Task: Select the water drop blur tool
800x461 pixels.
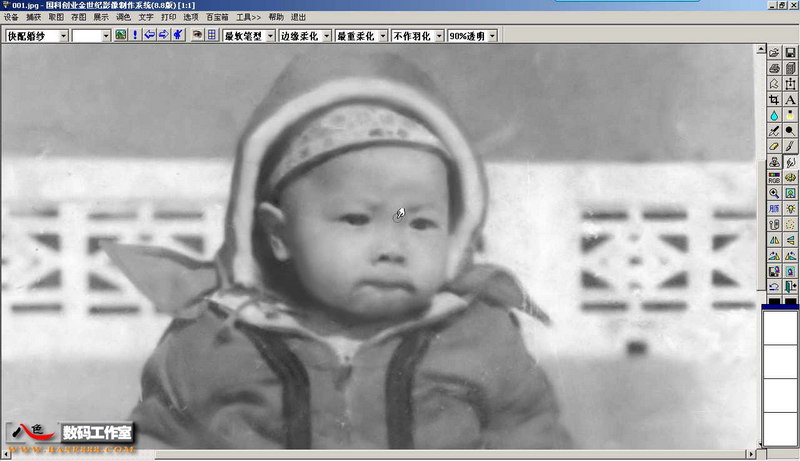Action: tap(774, 115)
